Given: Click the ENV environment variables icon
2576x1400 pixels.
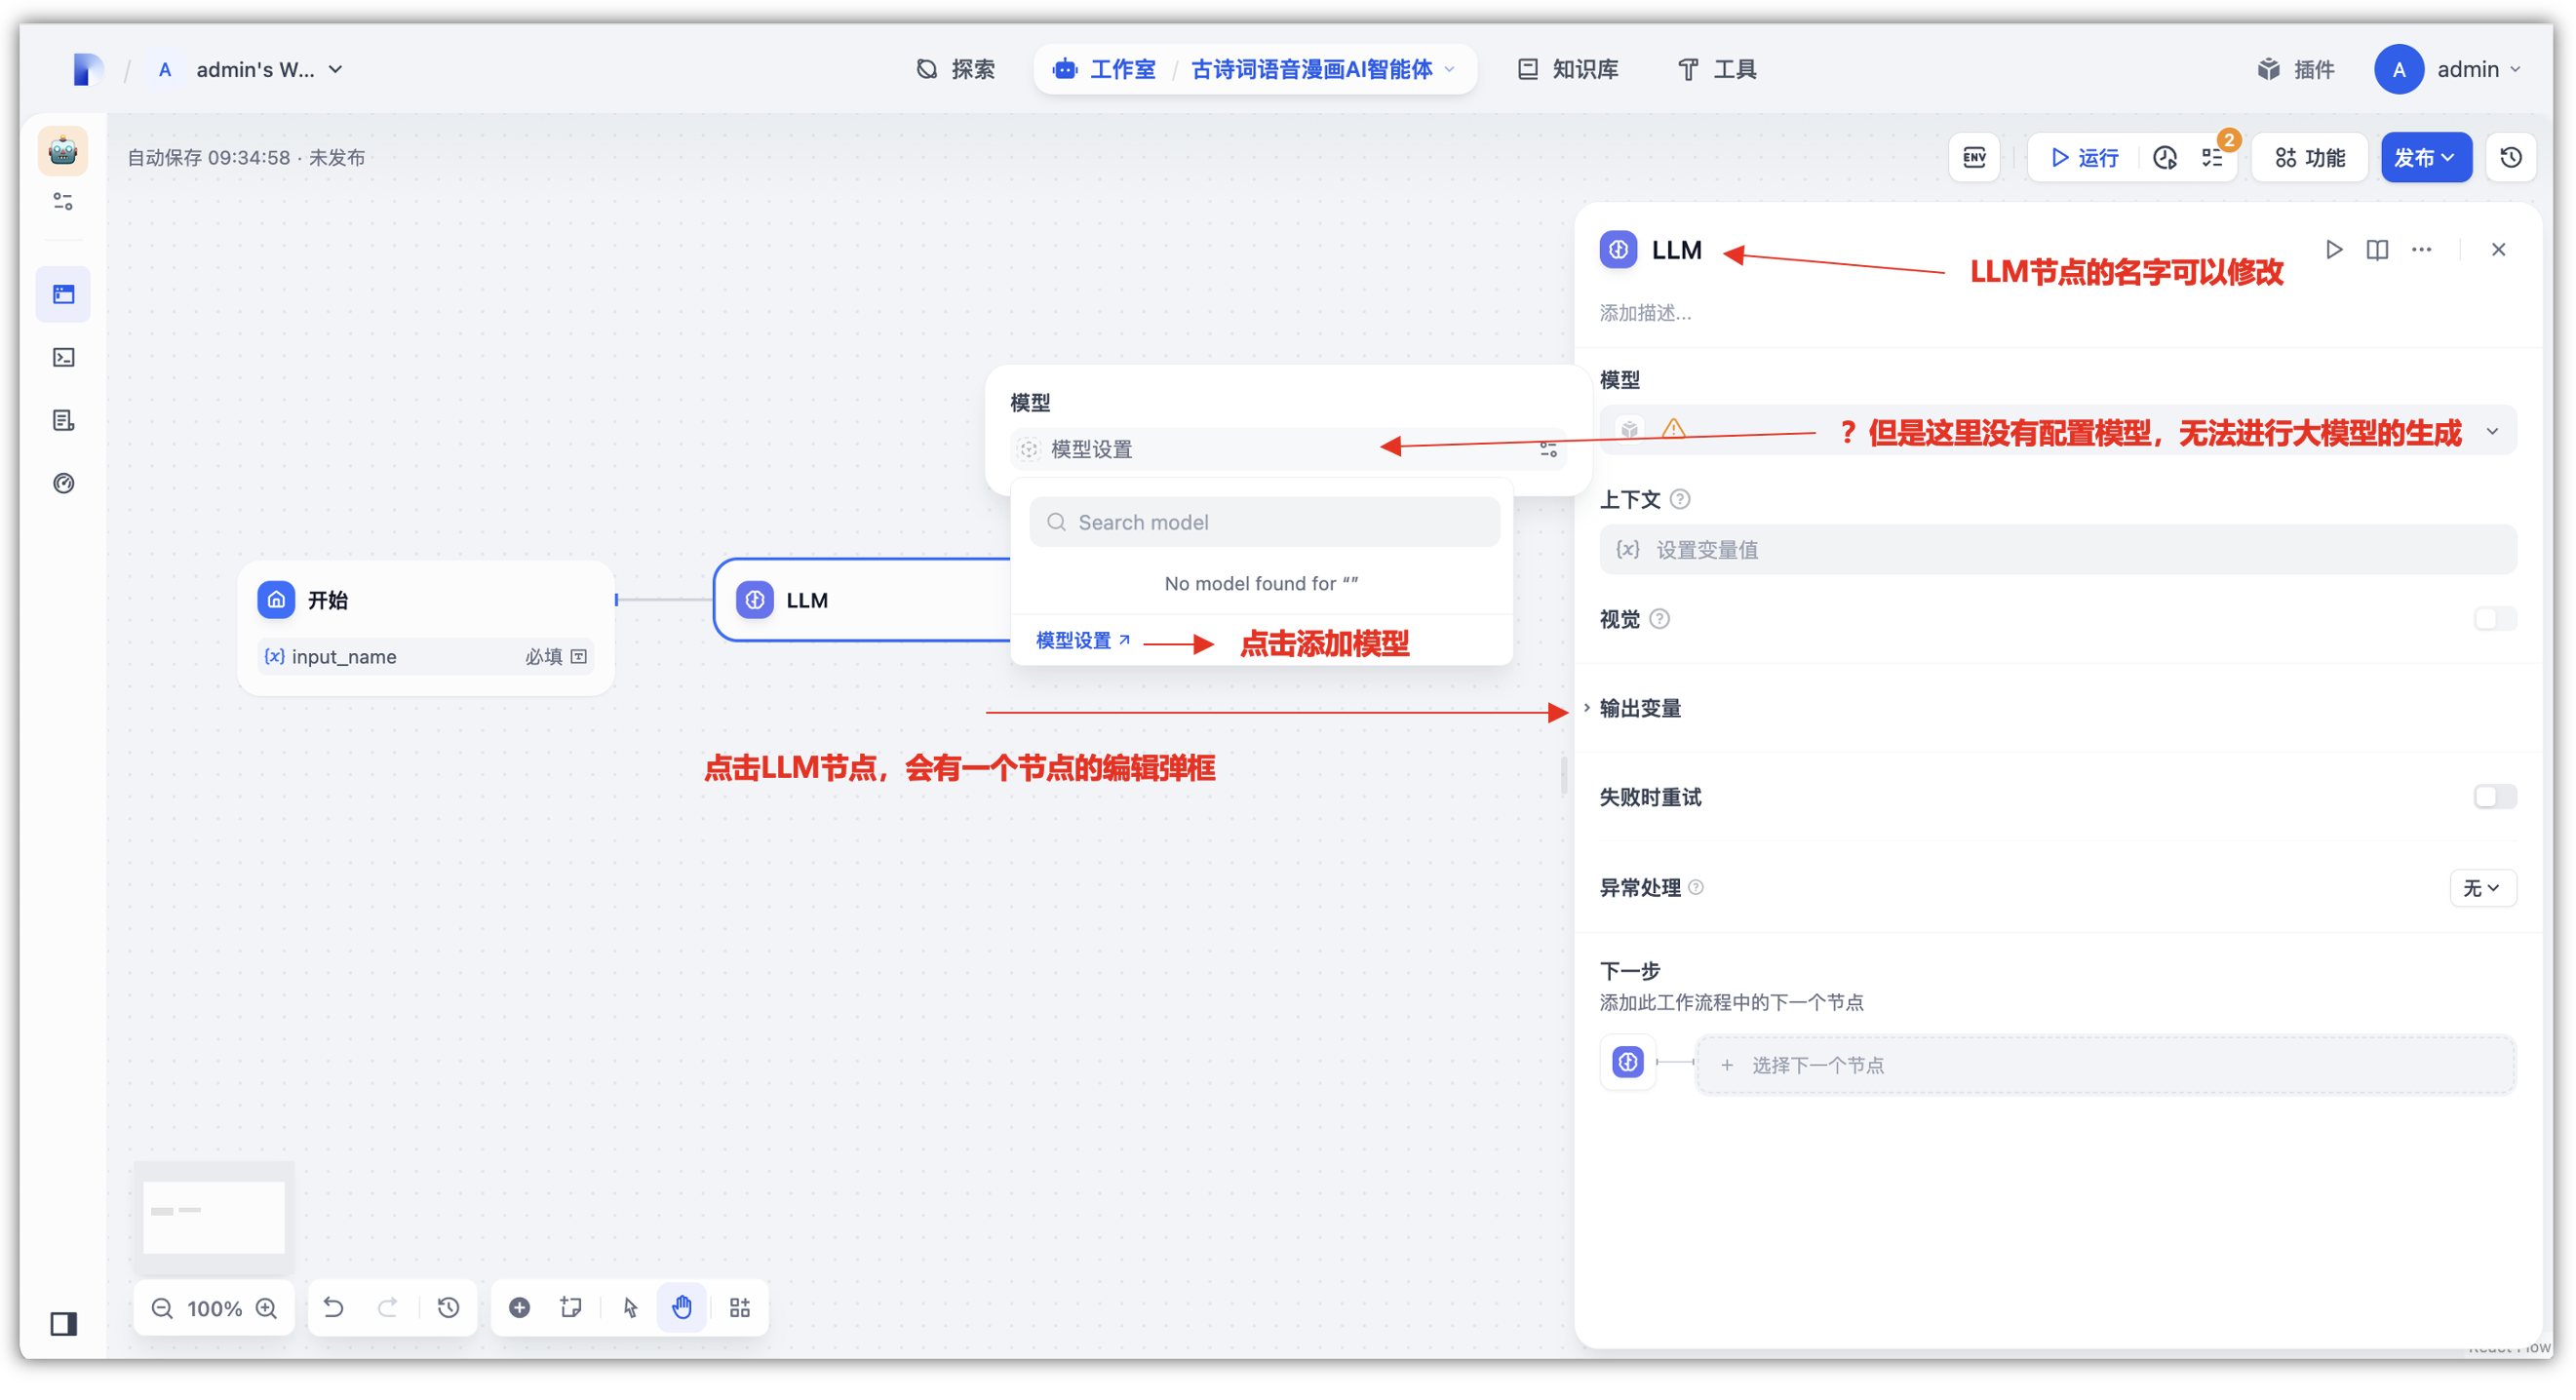Looking at the screenshot, I should tap(1974, 157).
